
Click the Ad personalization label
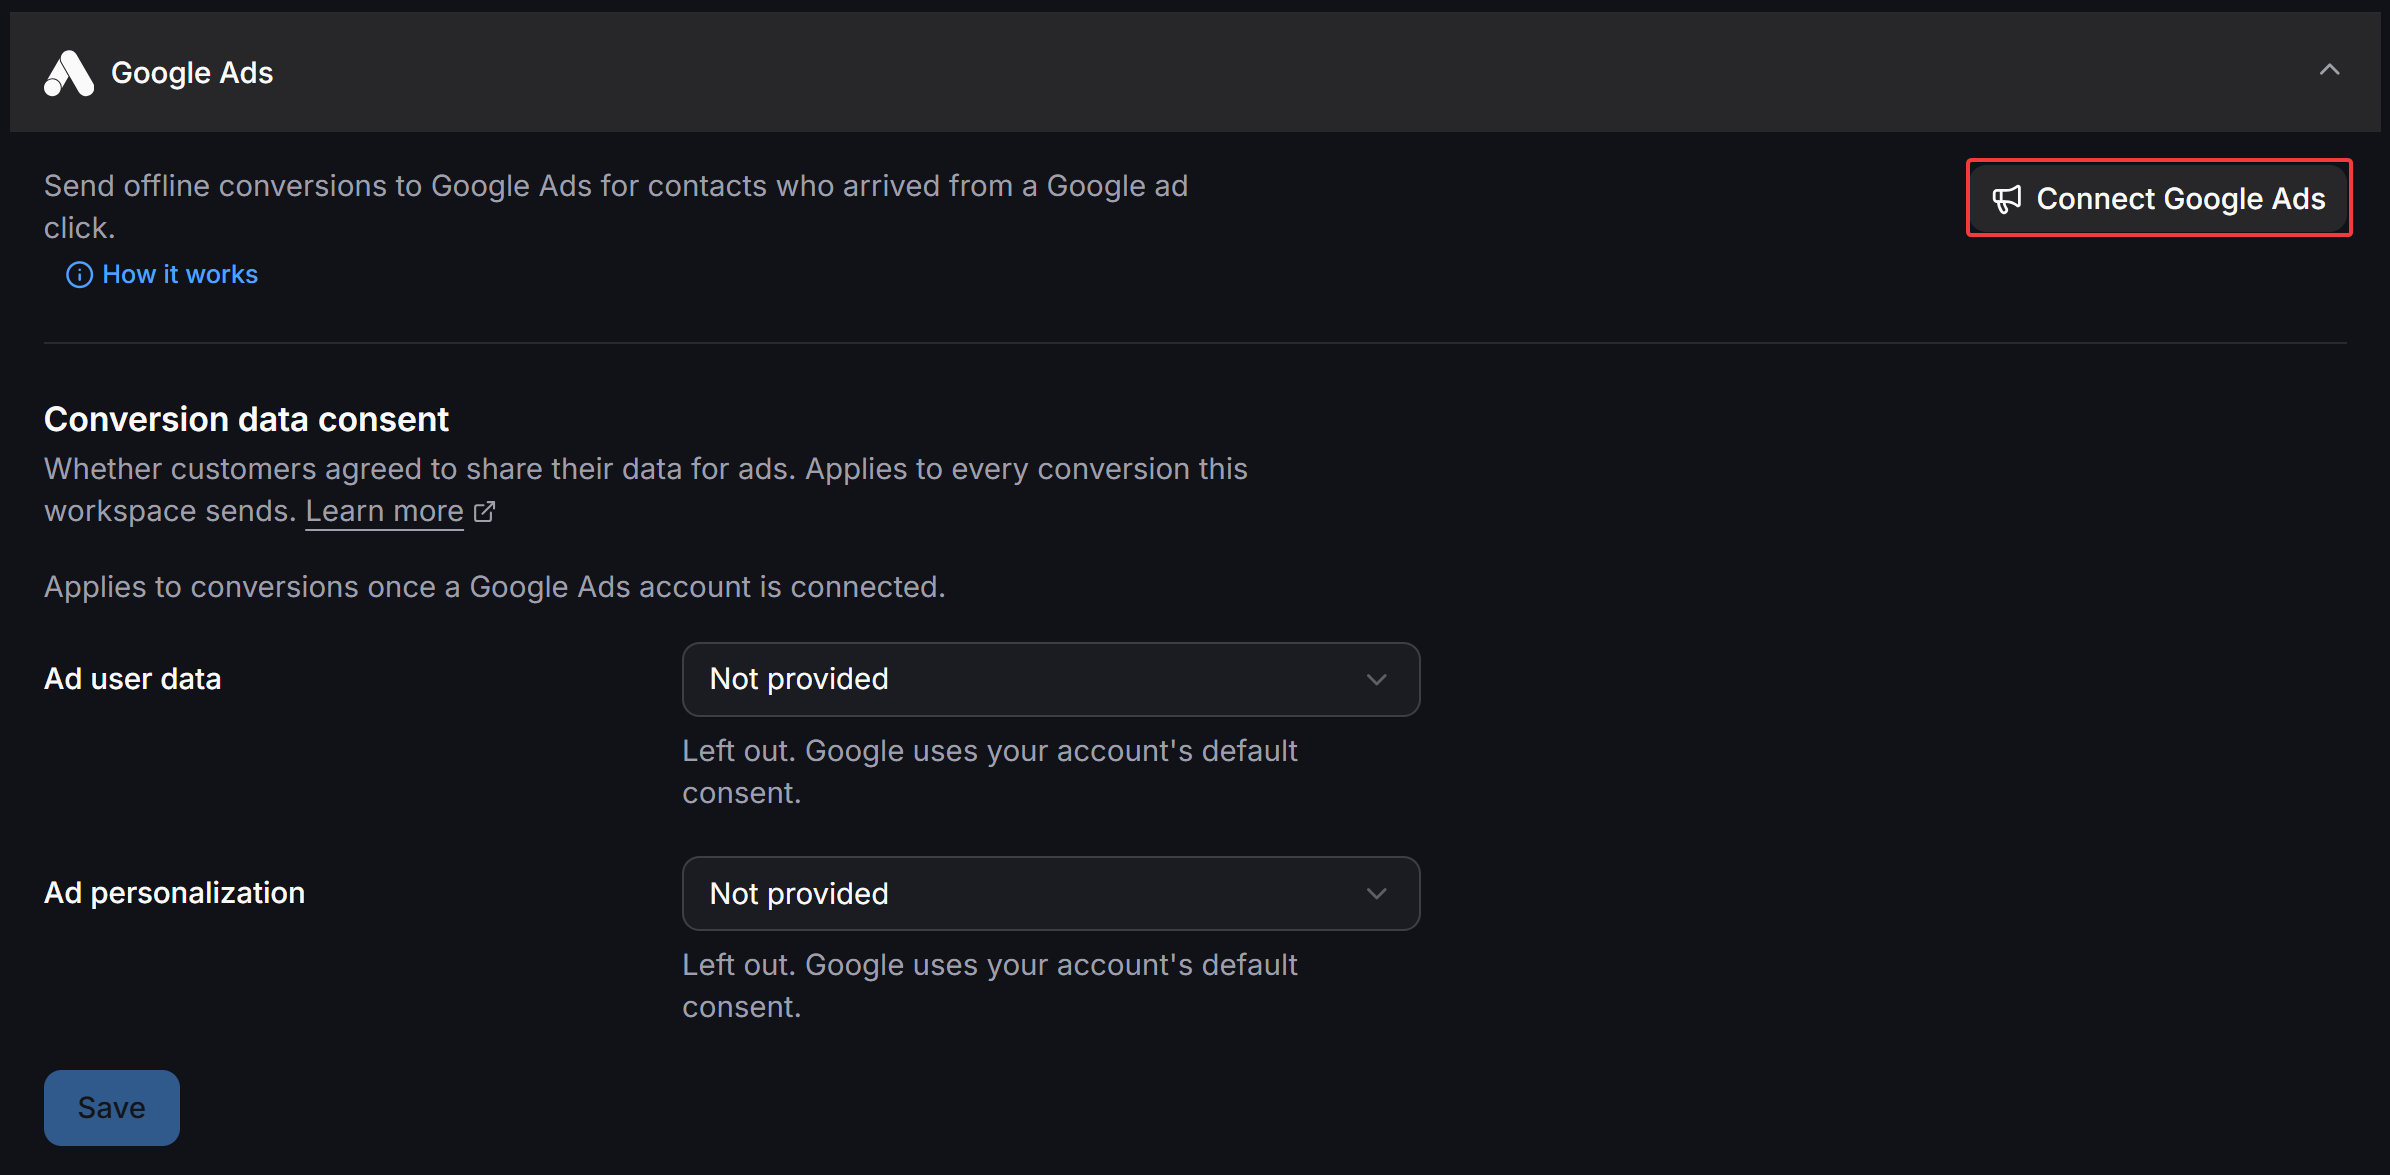(174, 893)
